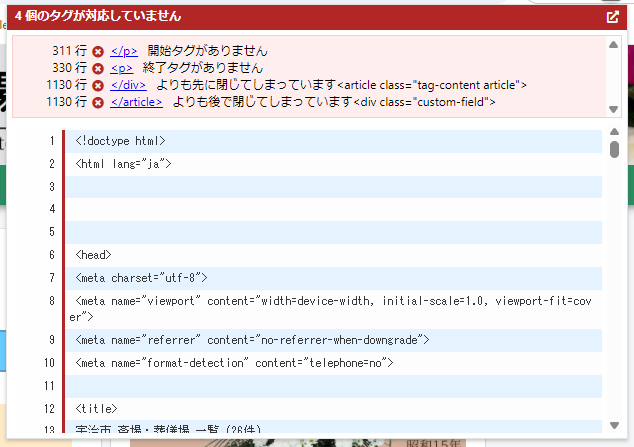Screen dimensions: 634x447
Task: Click the error icon beside the </article> link
Action: coord(98,102)
